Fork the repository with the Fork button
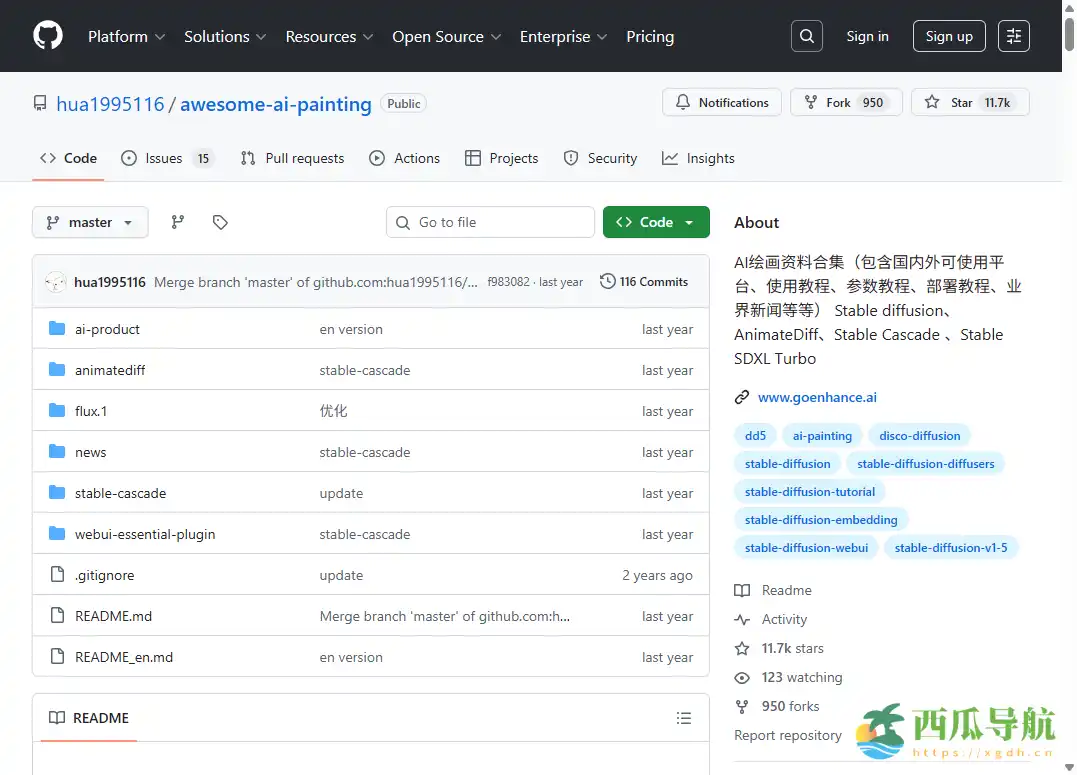Image resolution: width=1077 pixels, height=775 pixels. [846, 102]
